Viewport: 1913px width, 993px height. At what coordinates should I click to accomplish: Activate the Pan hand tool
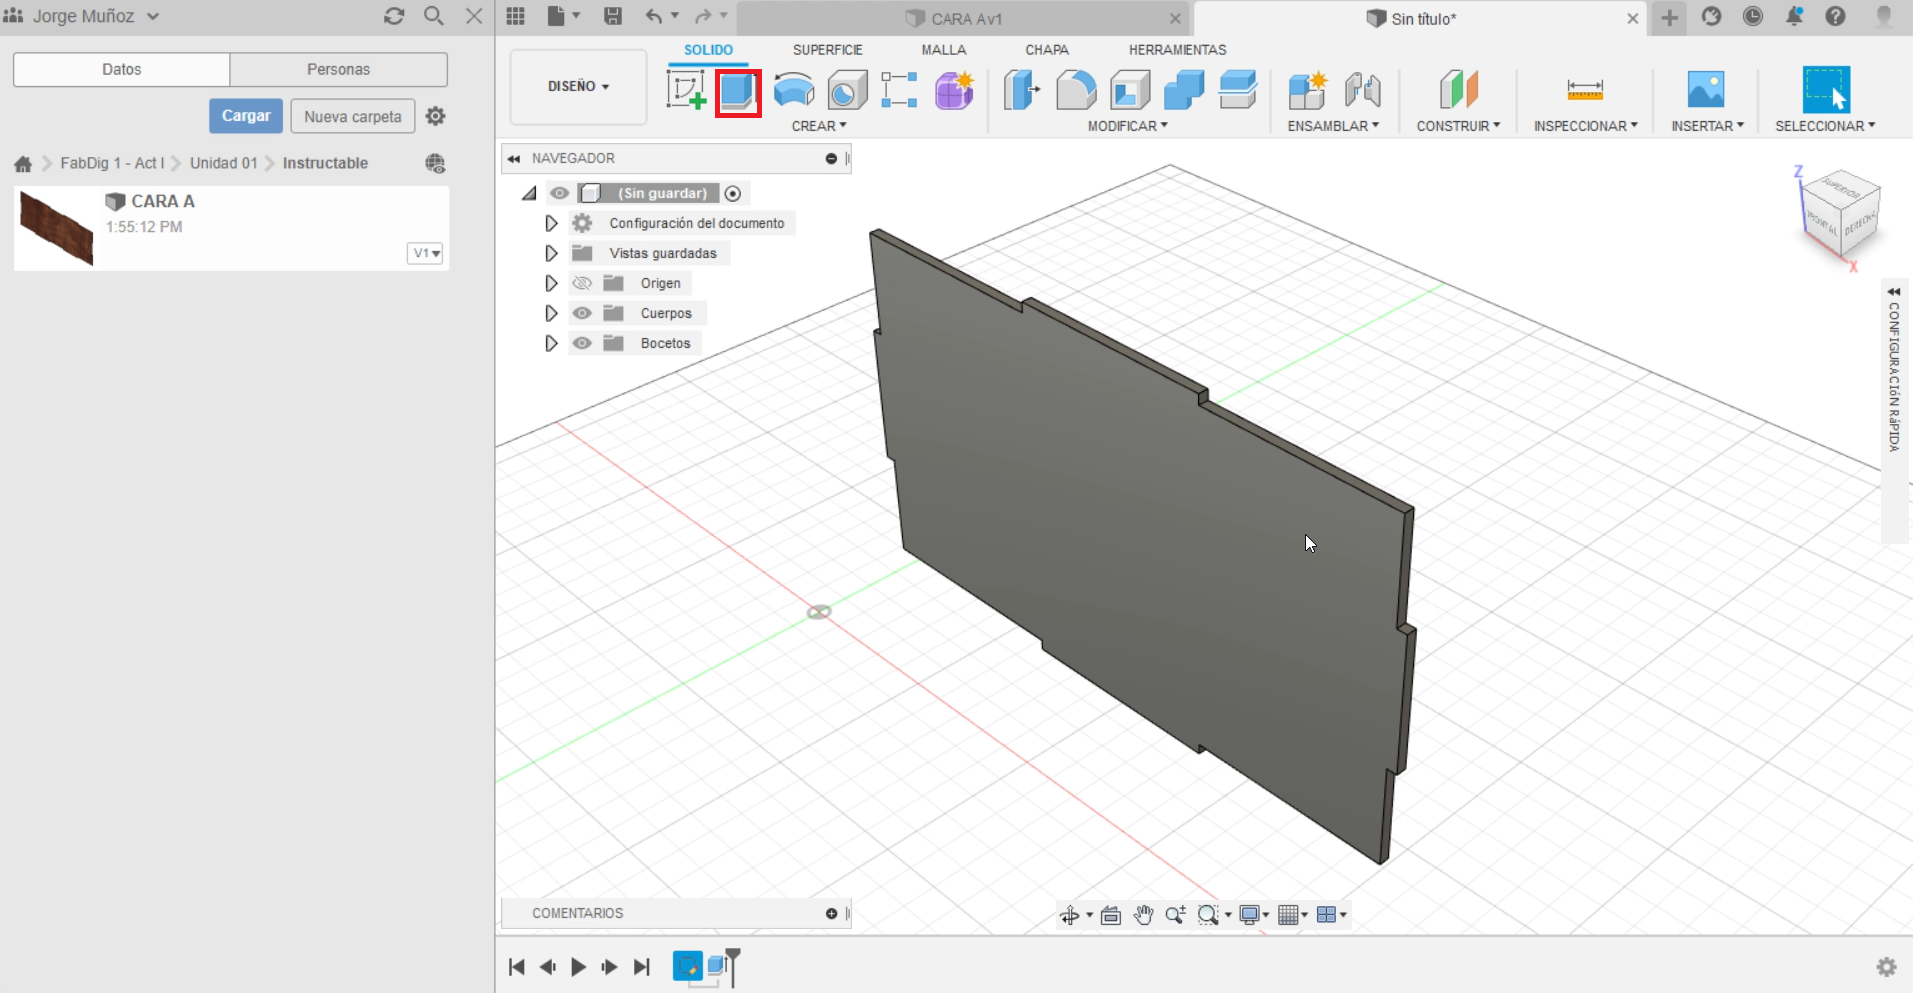[1143, 914]
